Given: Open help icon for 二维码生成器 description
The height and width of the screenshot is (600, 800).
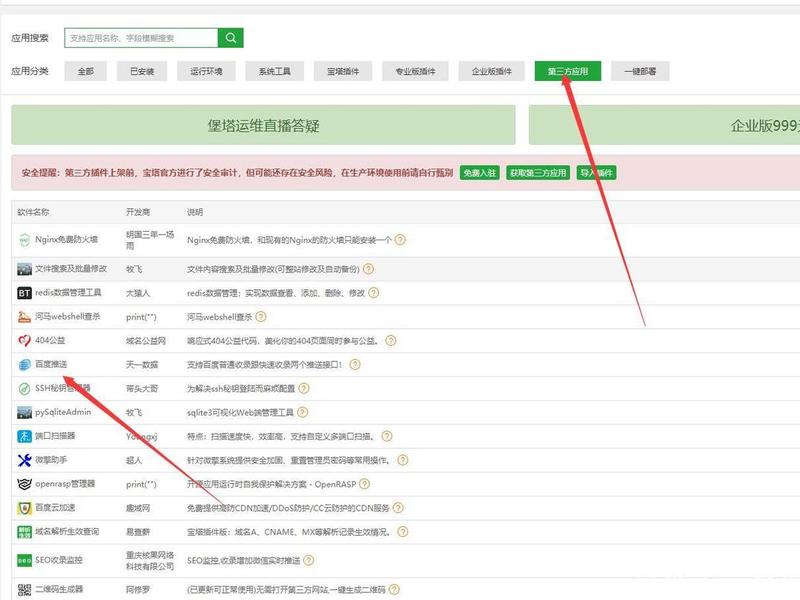Looking at the screenshot, I should click(x=394, y=590).
